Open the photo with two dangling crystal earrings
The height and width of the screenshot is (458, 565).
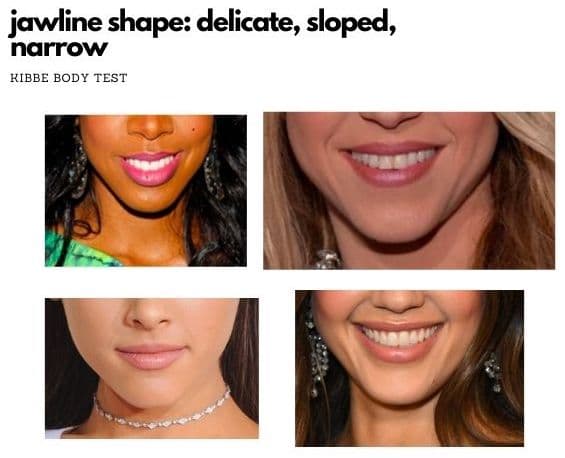[409, 368]
